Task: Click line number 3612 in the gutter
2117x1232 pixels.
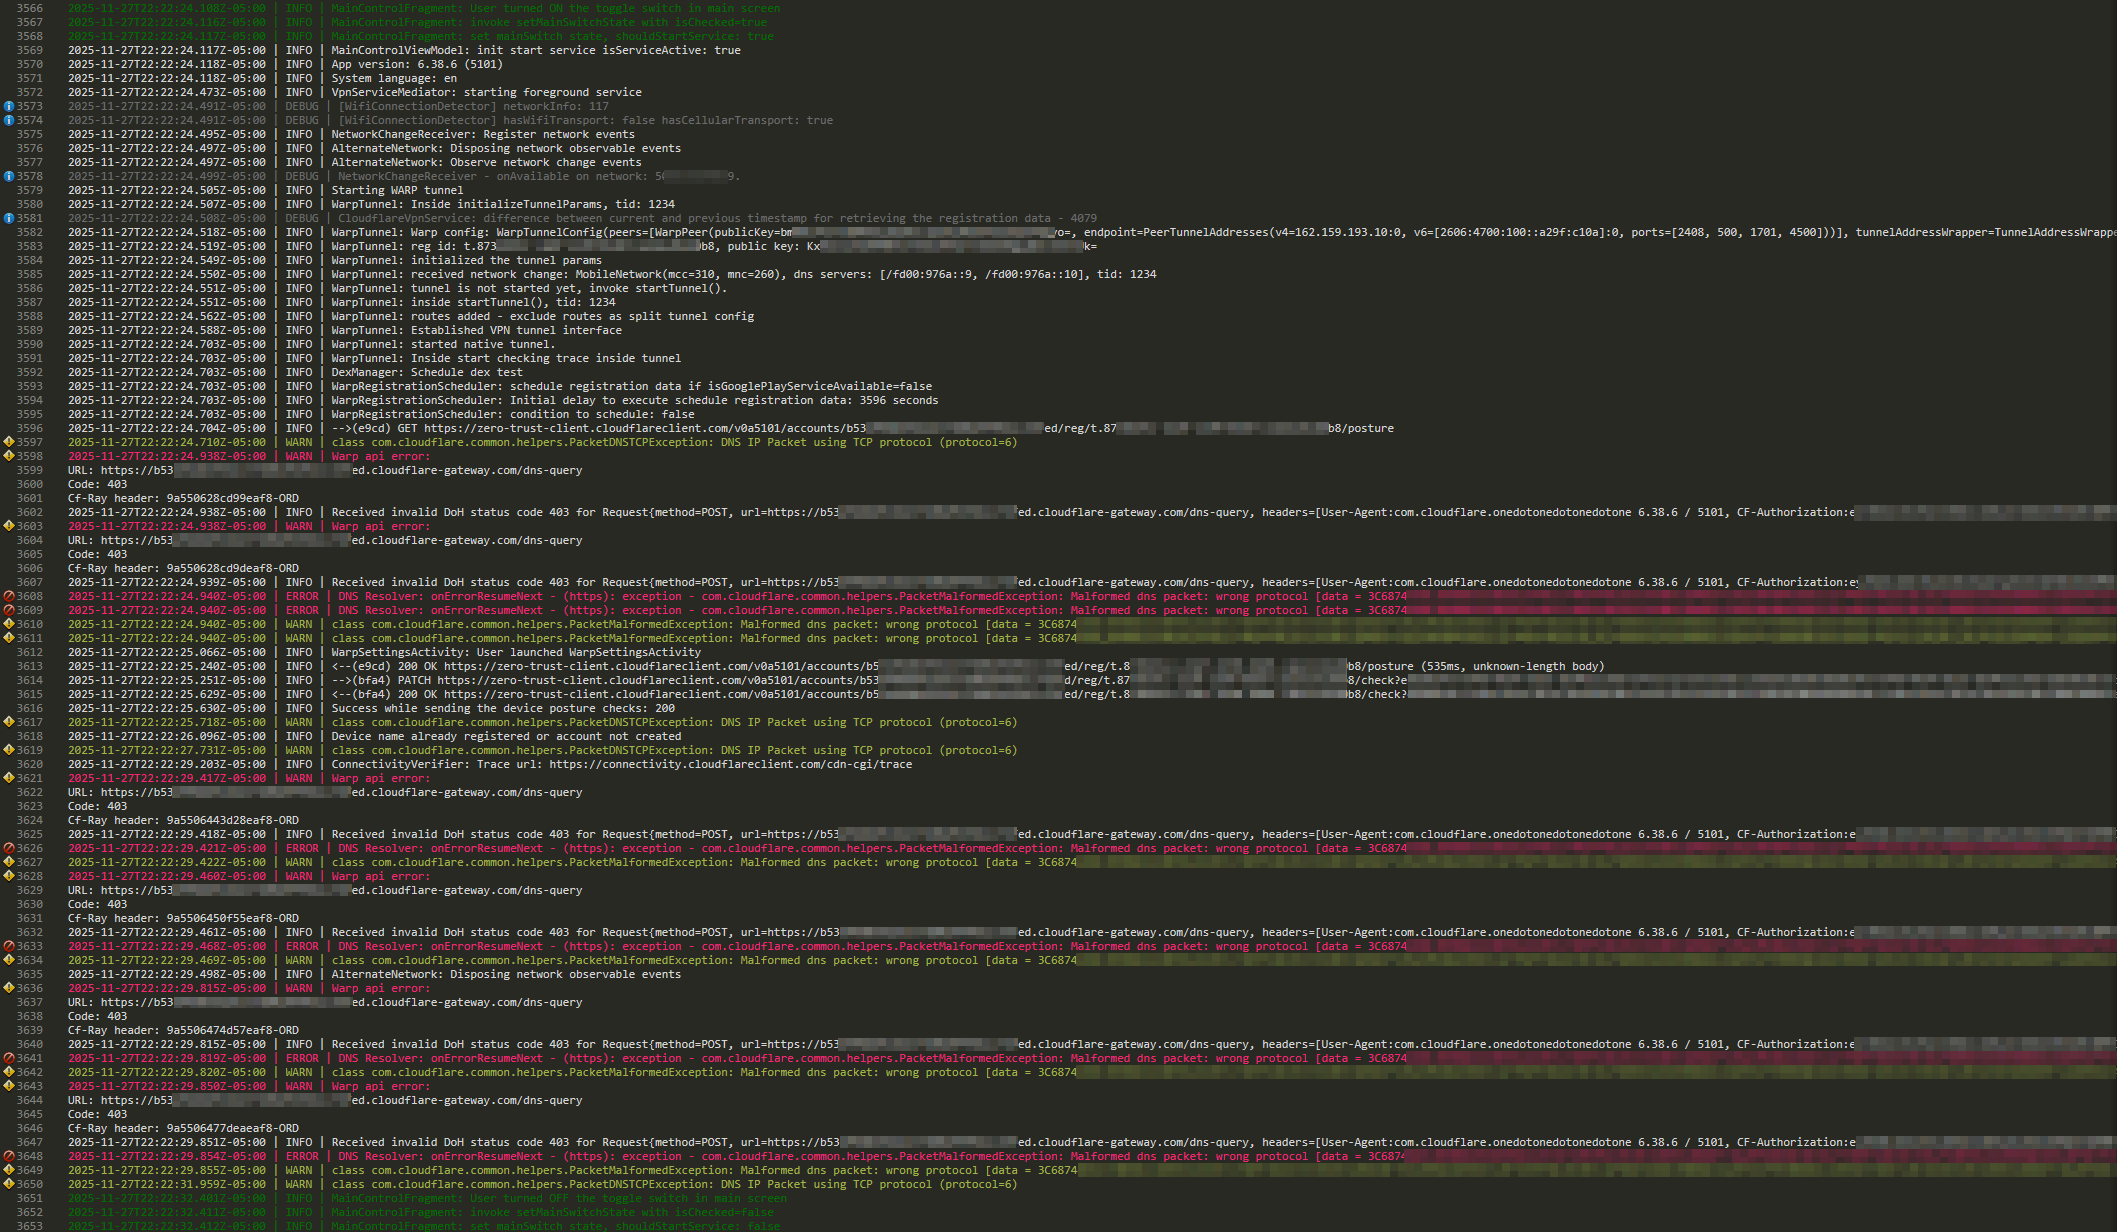Action: [29, 652]
